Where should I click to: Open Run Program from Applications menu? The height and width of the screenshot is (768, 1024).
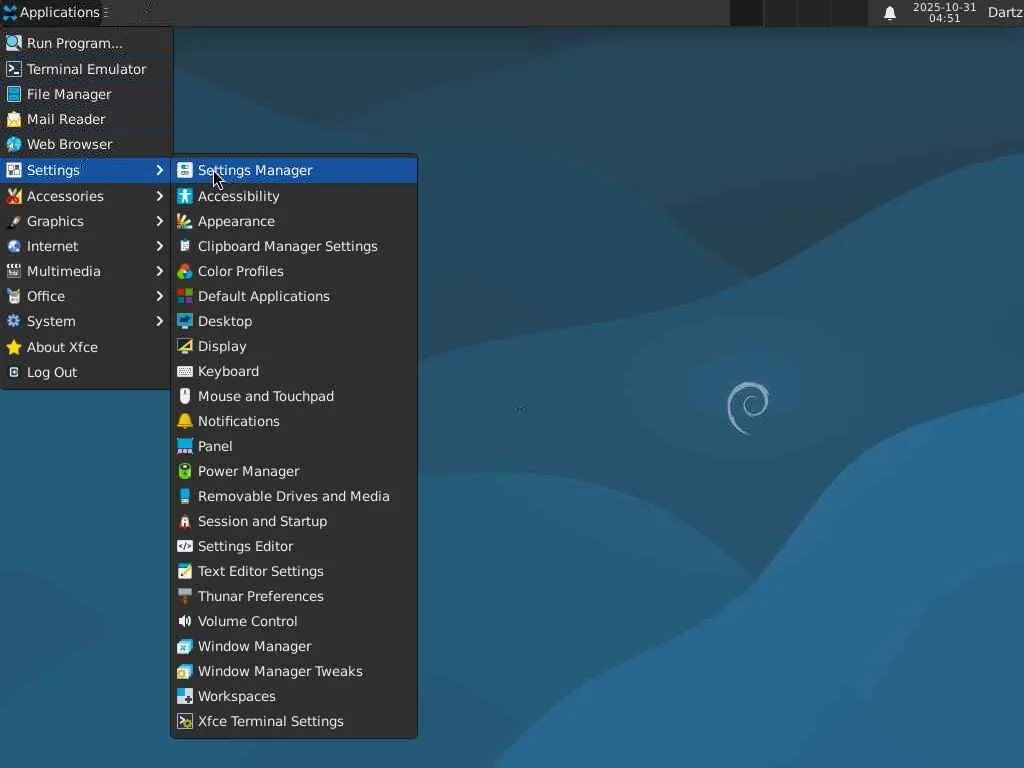(x=86, y=43)
